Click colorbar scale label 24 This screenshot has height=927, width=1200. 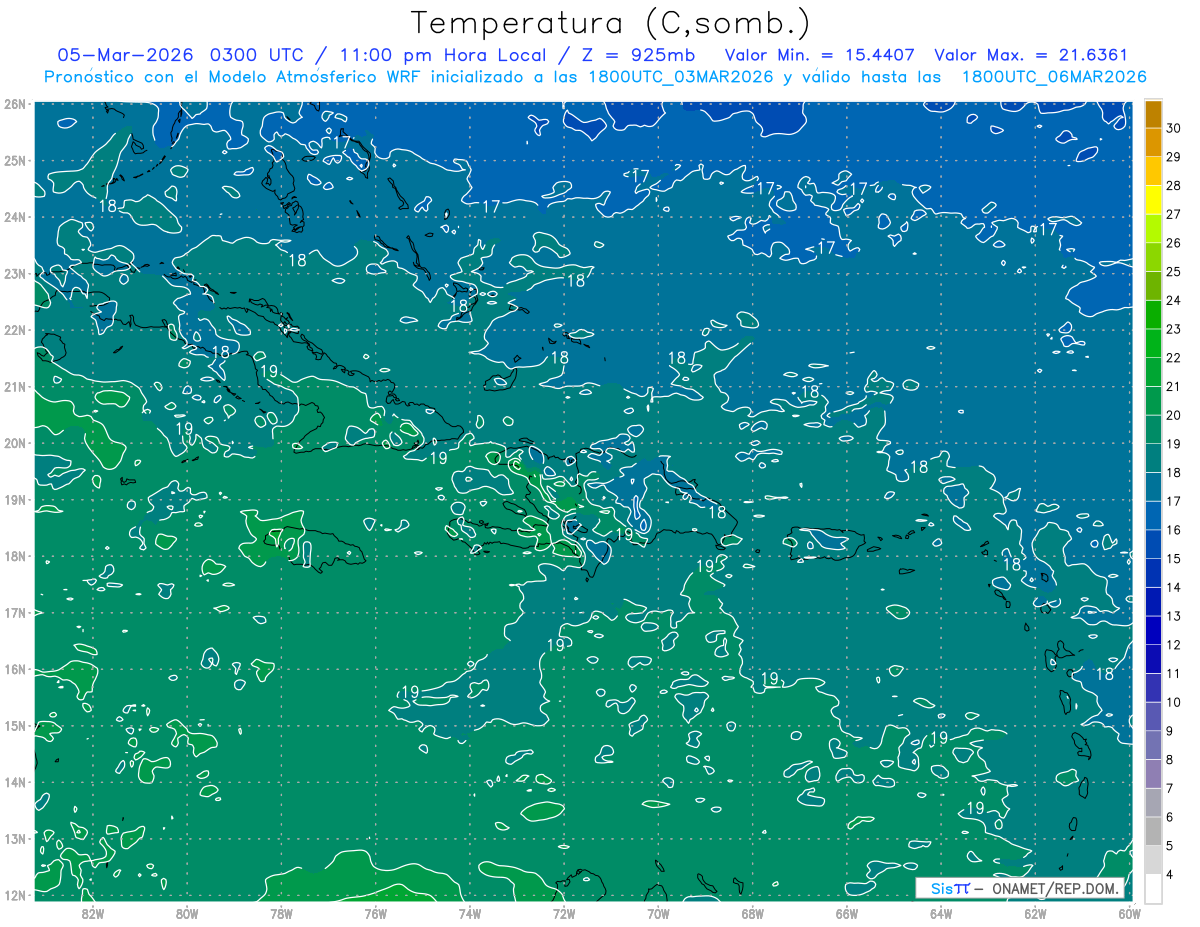tap(1173, 300)
